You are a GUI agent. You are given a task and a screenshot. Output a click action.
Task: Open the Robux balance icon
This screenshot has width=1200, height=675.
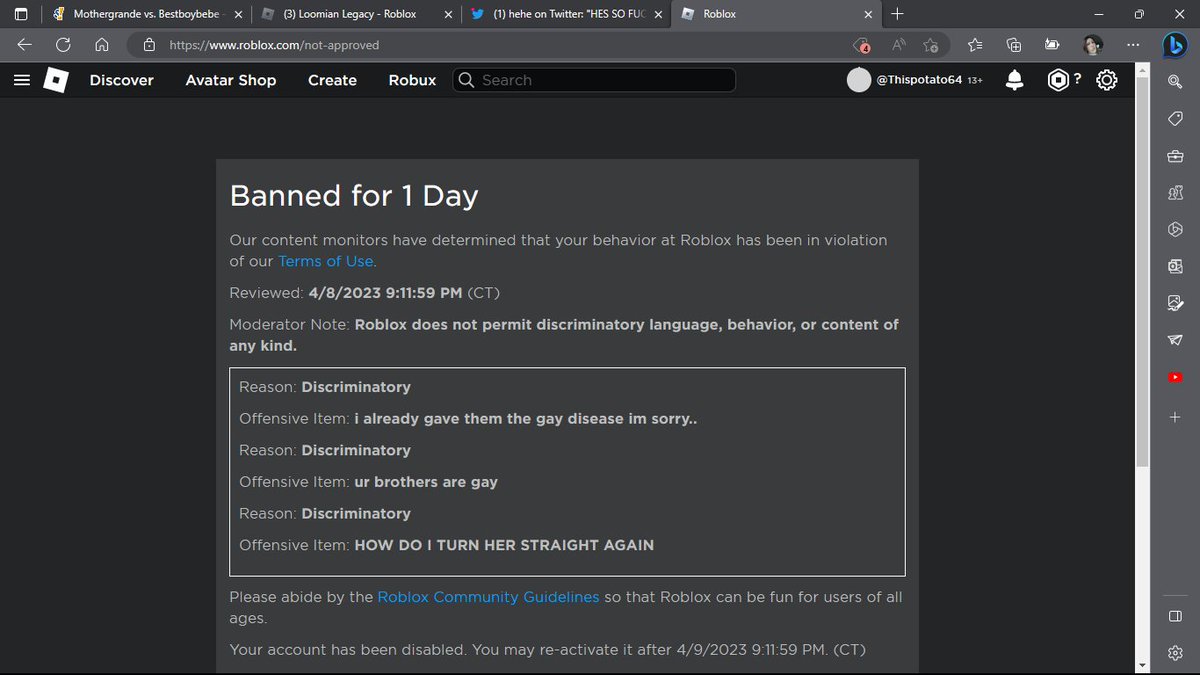(1060, 80)
